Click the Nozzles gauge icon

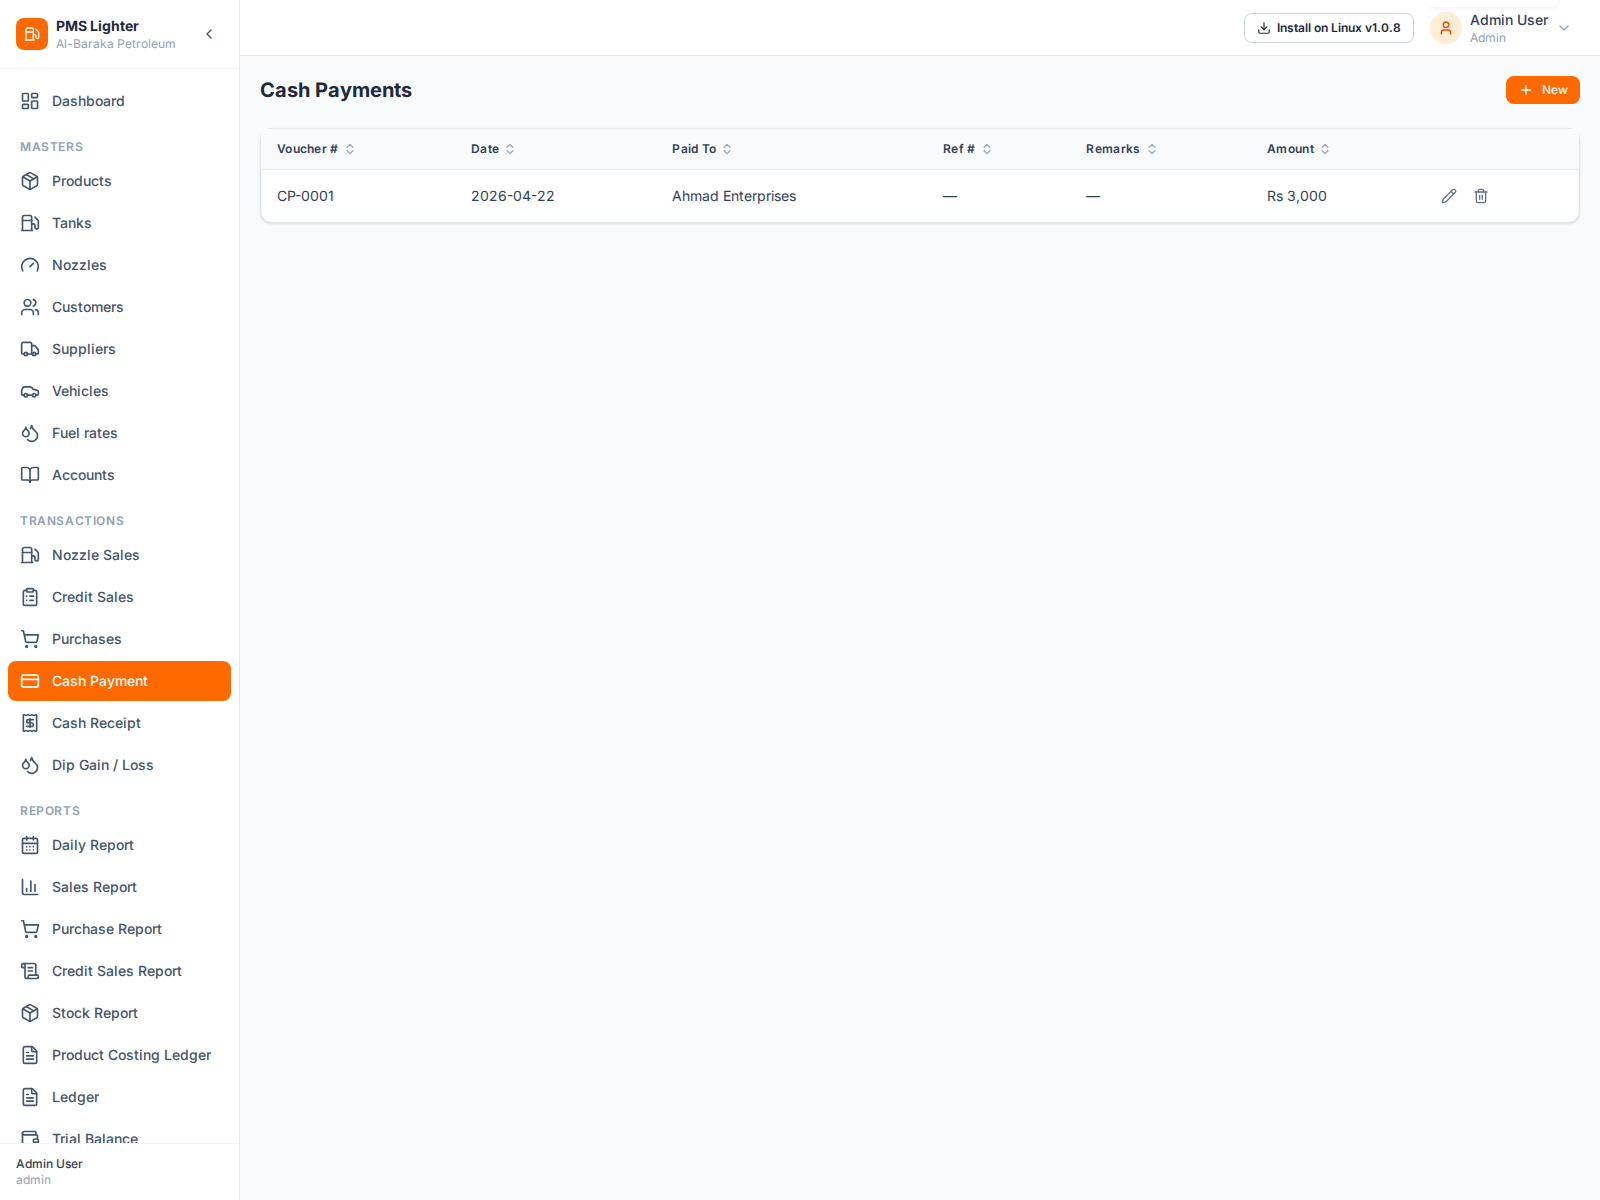pyautogui.click(x=30, y=265)
